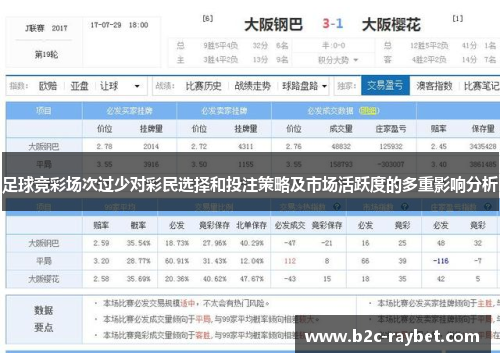Select the 2.58 odds for 大阪樱花
The width and height of the screenshot is (500, 362).
click(x=101, y=279)
